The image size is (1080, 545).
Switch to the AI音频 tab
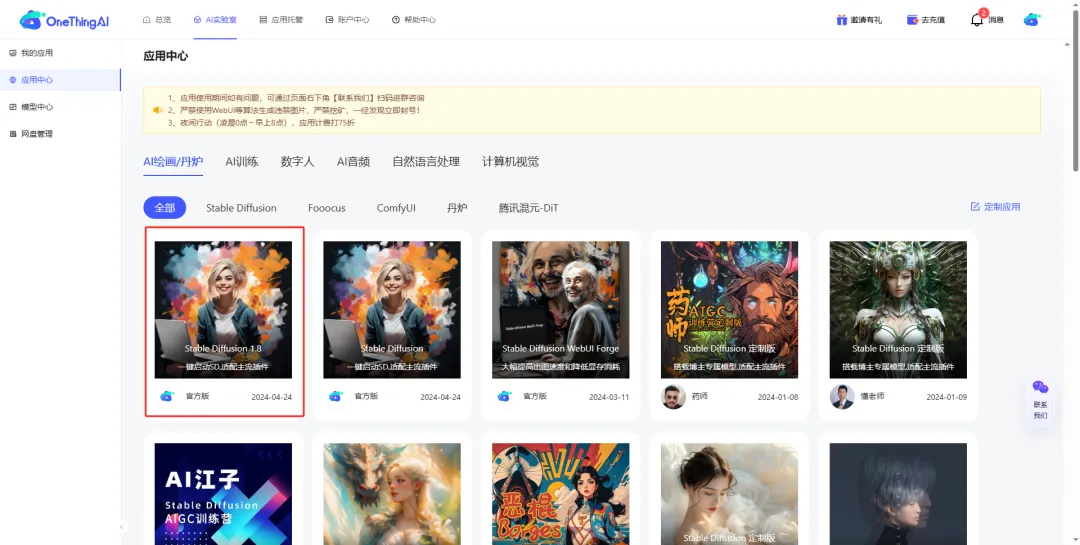pos(353,162)
